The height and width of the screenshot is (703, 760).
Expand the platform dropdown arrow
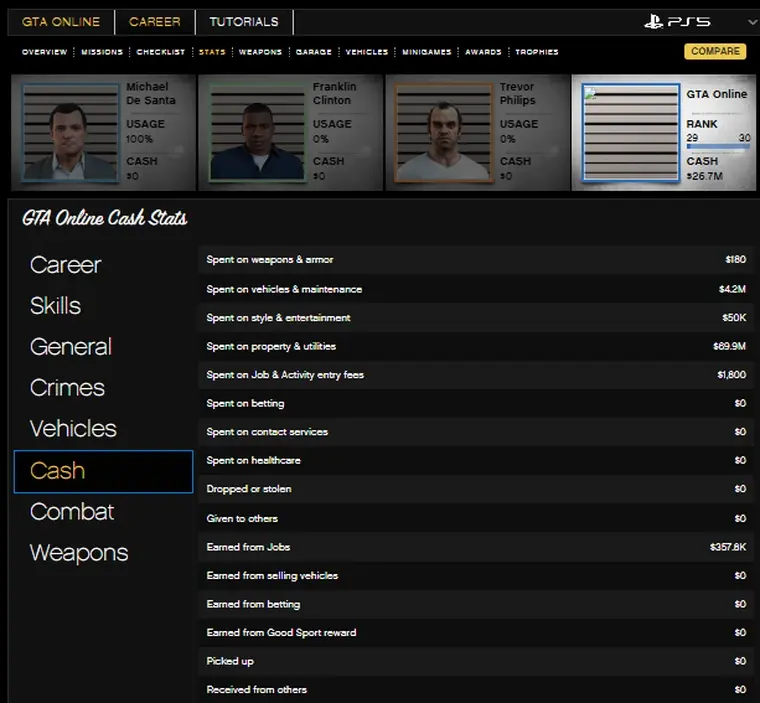tap(752, 22)
